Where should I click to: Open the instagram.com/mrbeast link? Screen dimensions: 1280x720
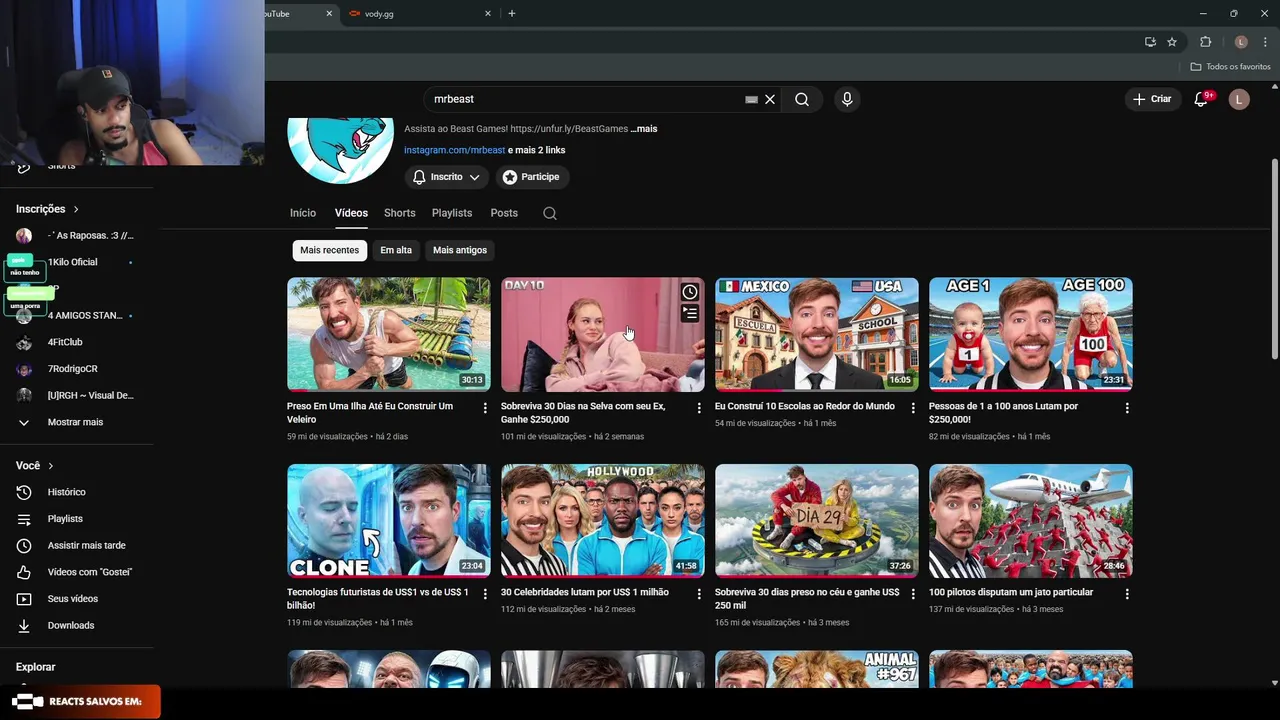point(454,150)
